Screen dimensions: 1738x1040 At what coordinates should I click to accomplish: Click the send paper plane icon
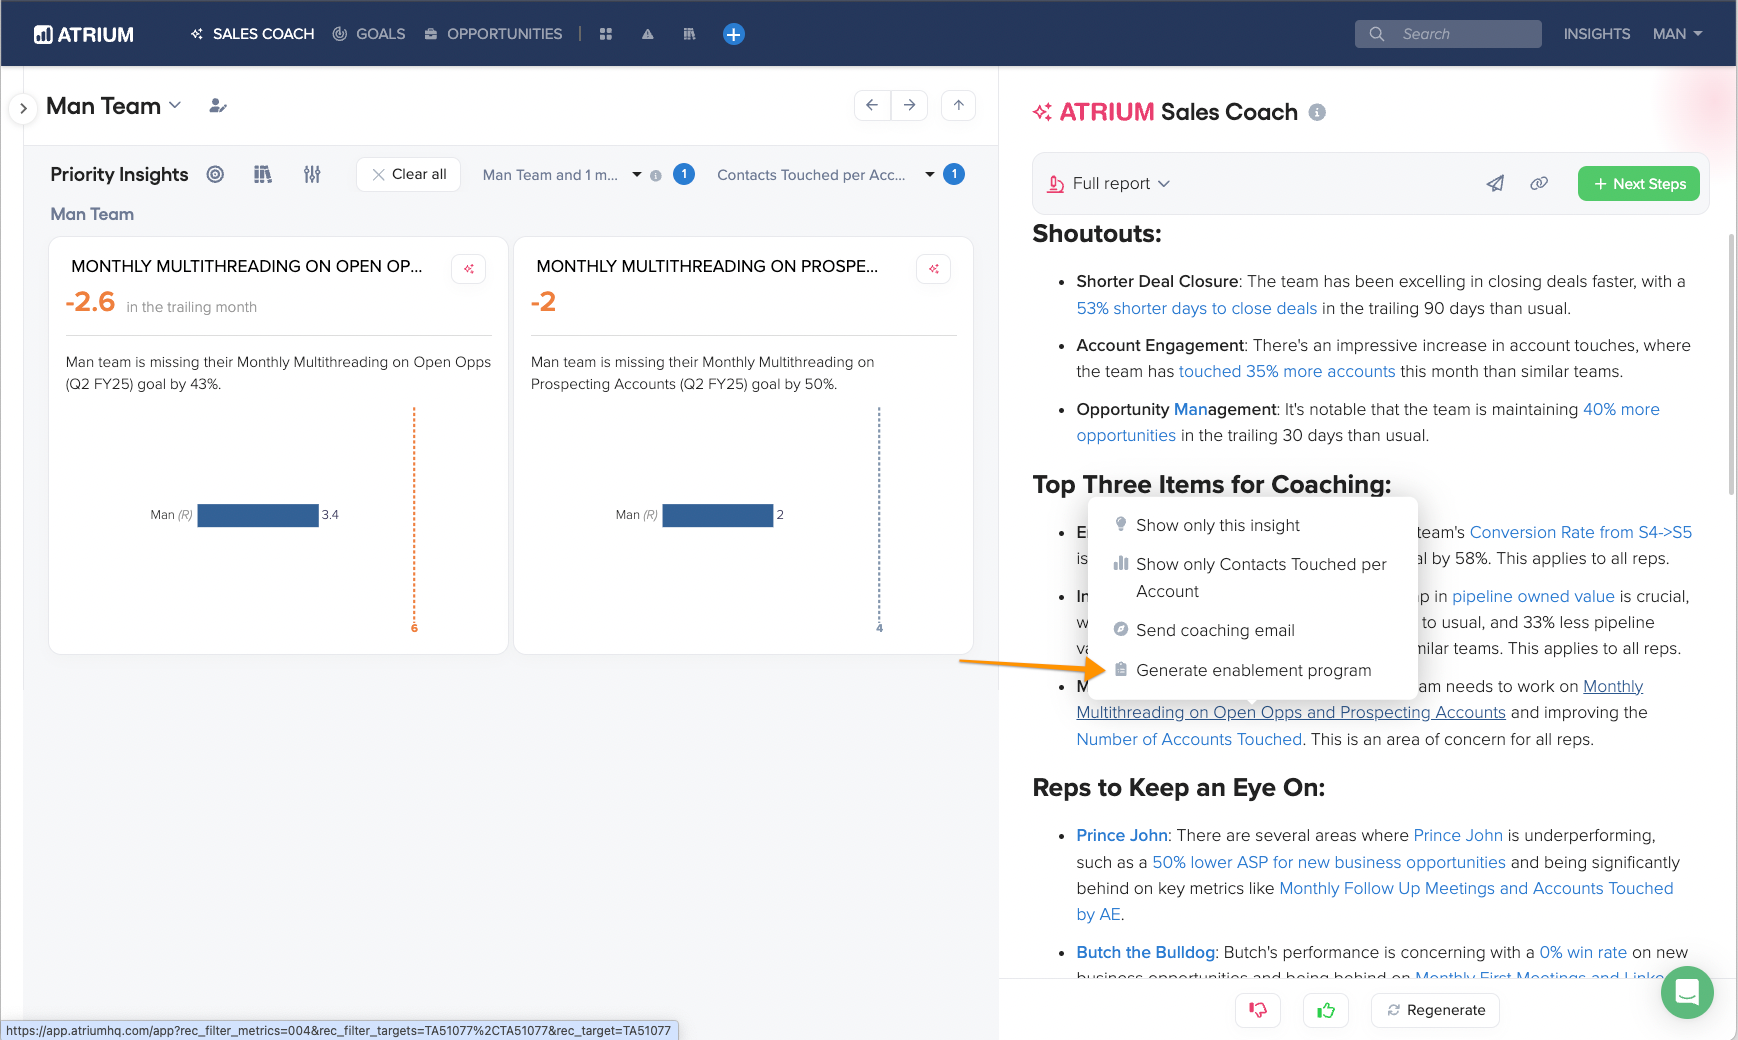pos(1495,183)
